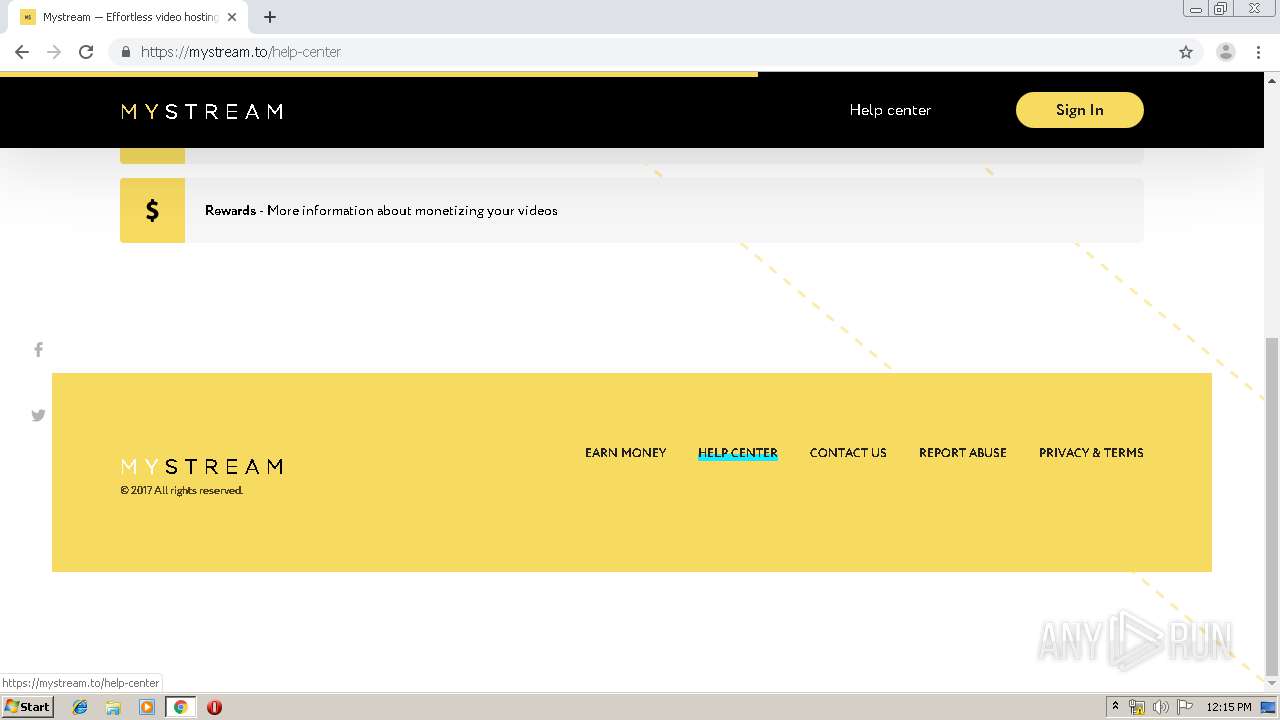Follow the HELP CENTER footer link

[738, 453]
